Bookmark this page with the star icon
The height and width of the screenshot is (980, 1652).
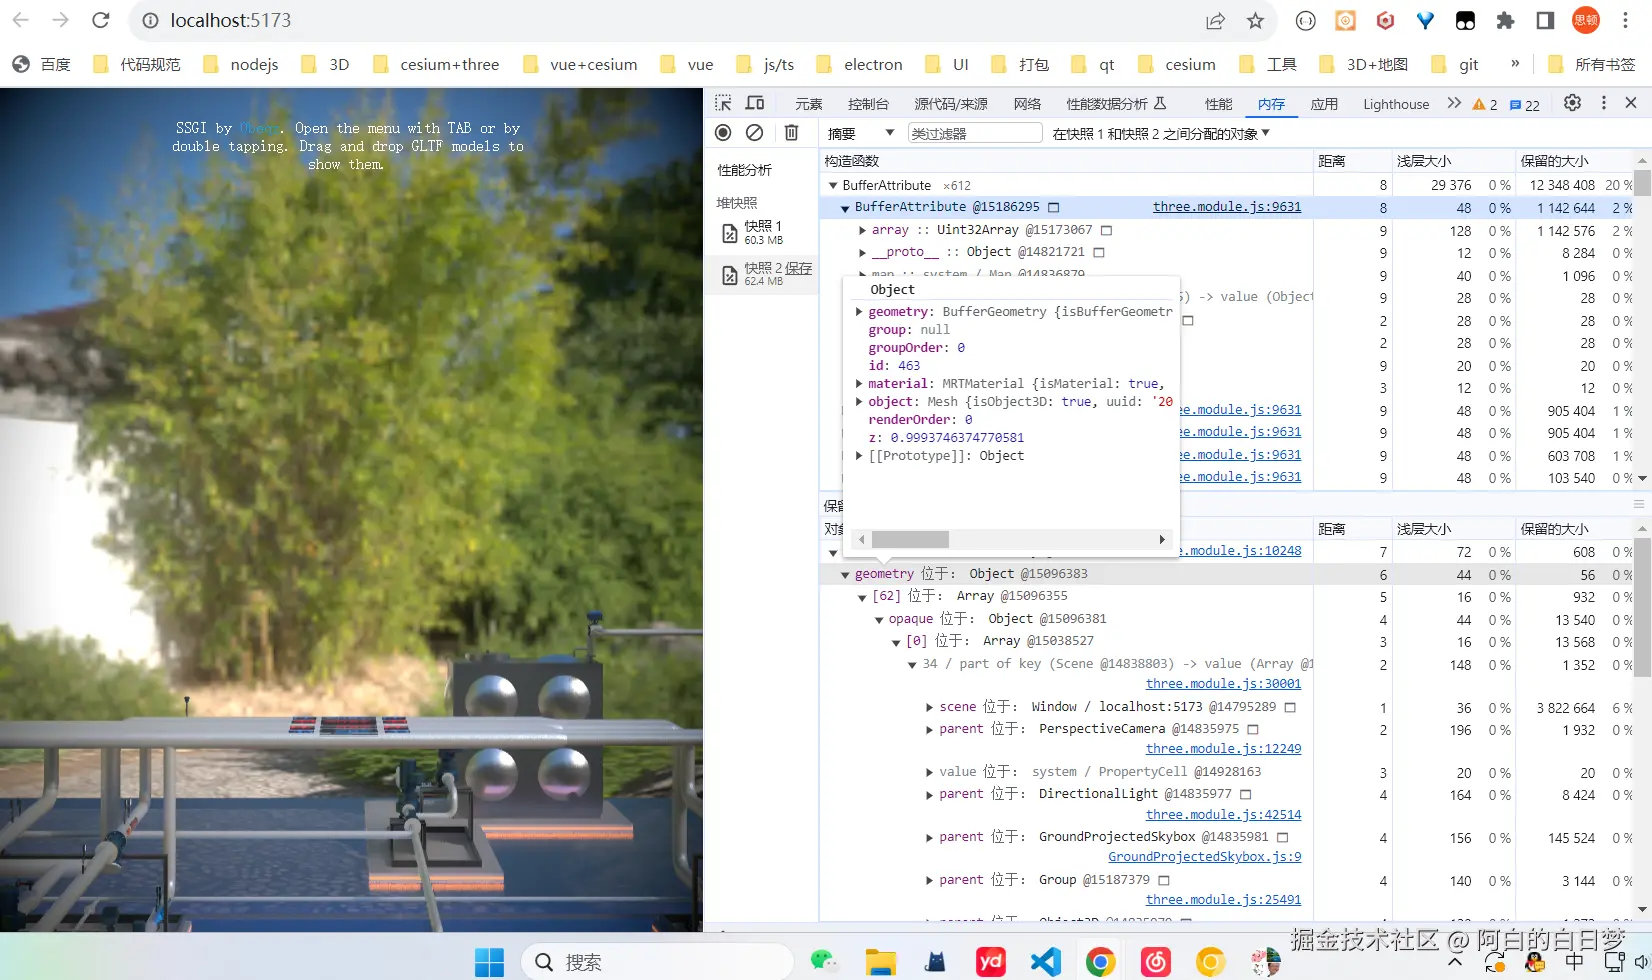(x=1255, y=21)
